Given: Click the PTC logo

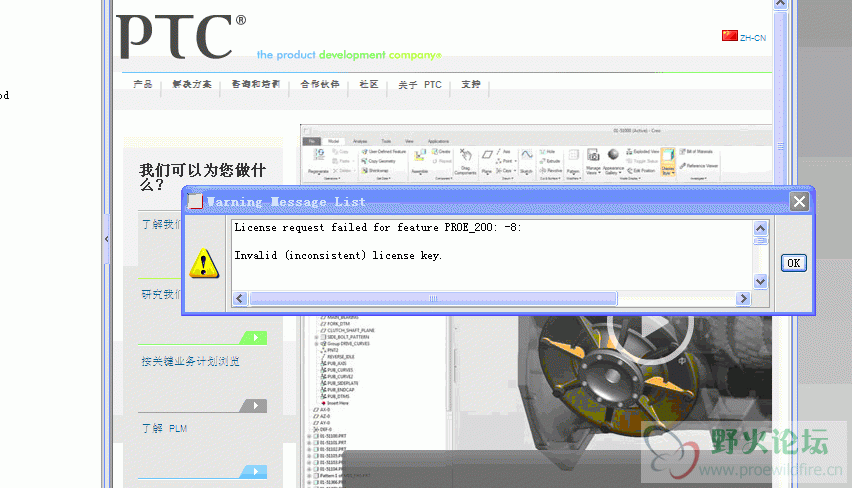Looking at the screenshot, I should tap(181, 36).
